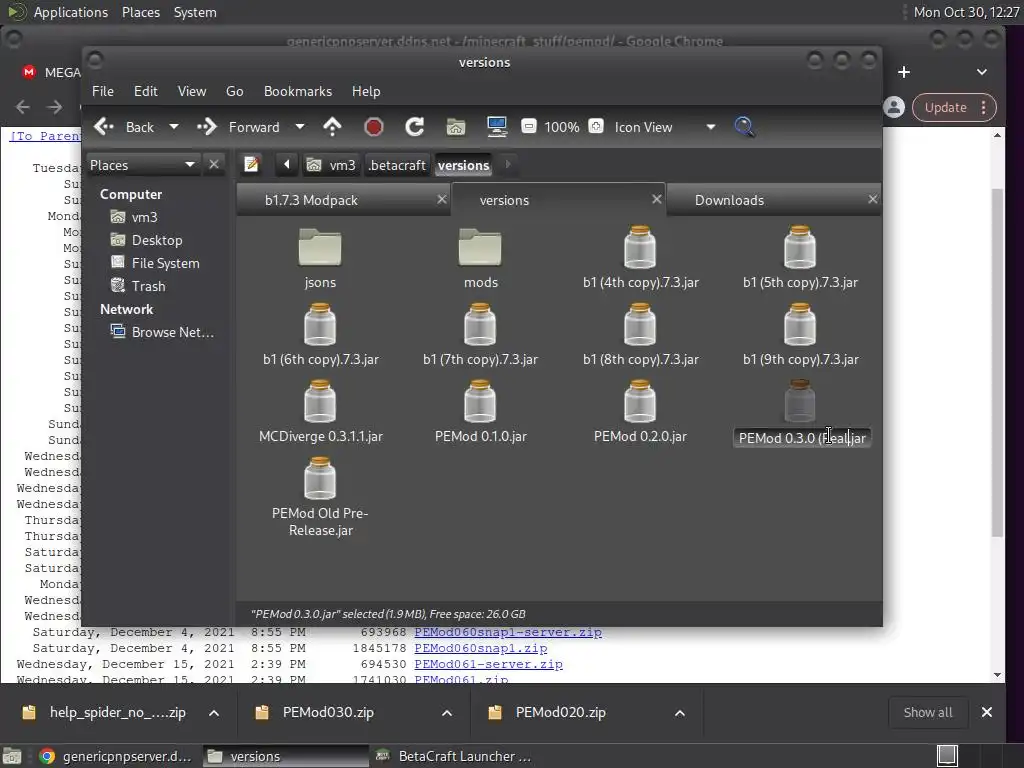Image resolution: width=1024 pixels, height=768 pixels.
Task: Switch to the Downloads tab
Action: point(729,200)
